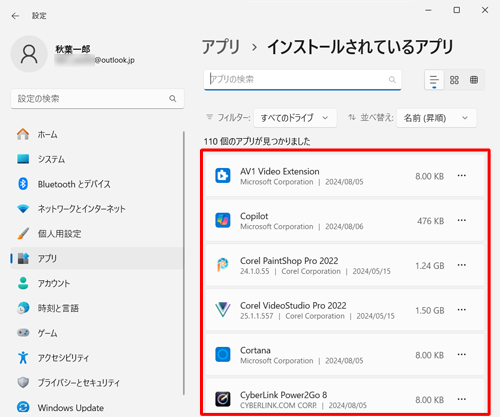Click the AV1 Video Extension app icon
The height and width of the screenshot is (417, 500).
click(223, 176)
